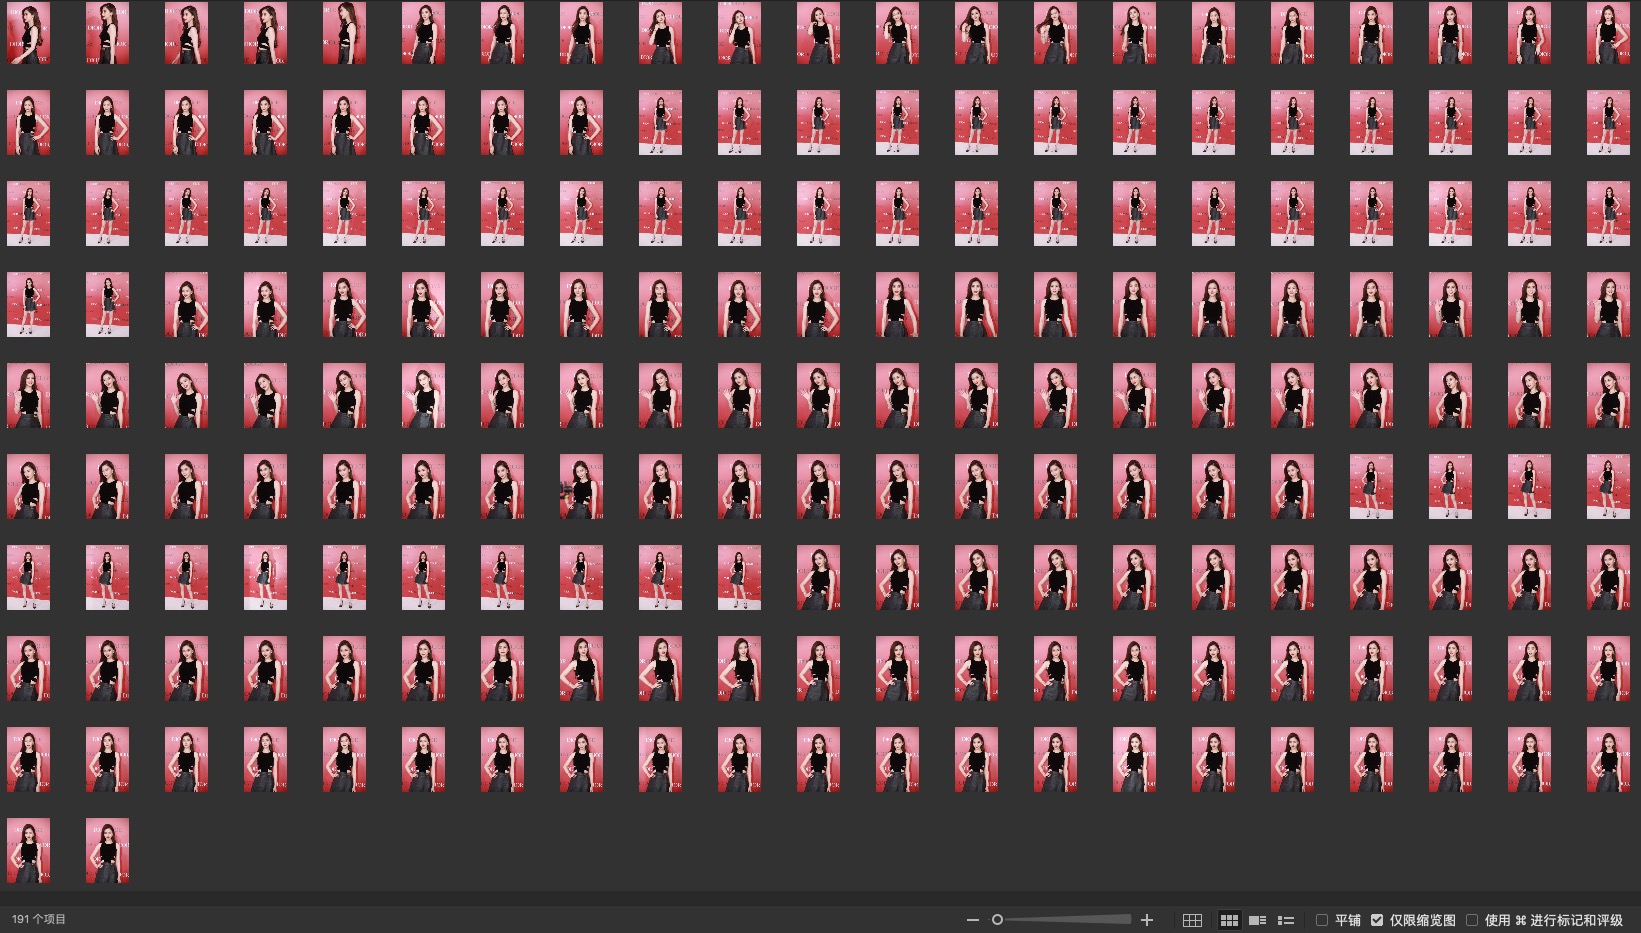The width and height of the screenshot is (1641, 933).
Task: Select the last thumbnail in the top row
Action: [1607, 33]
